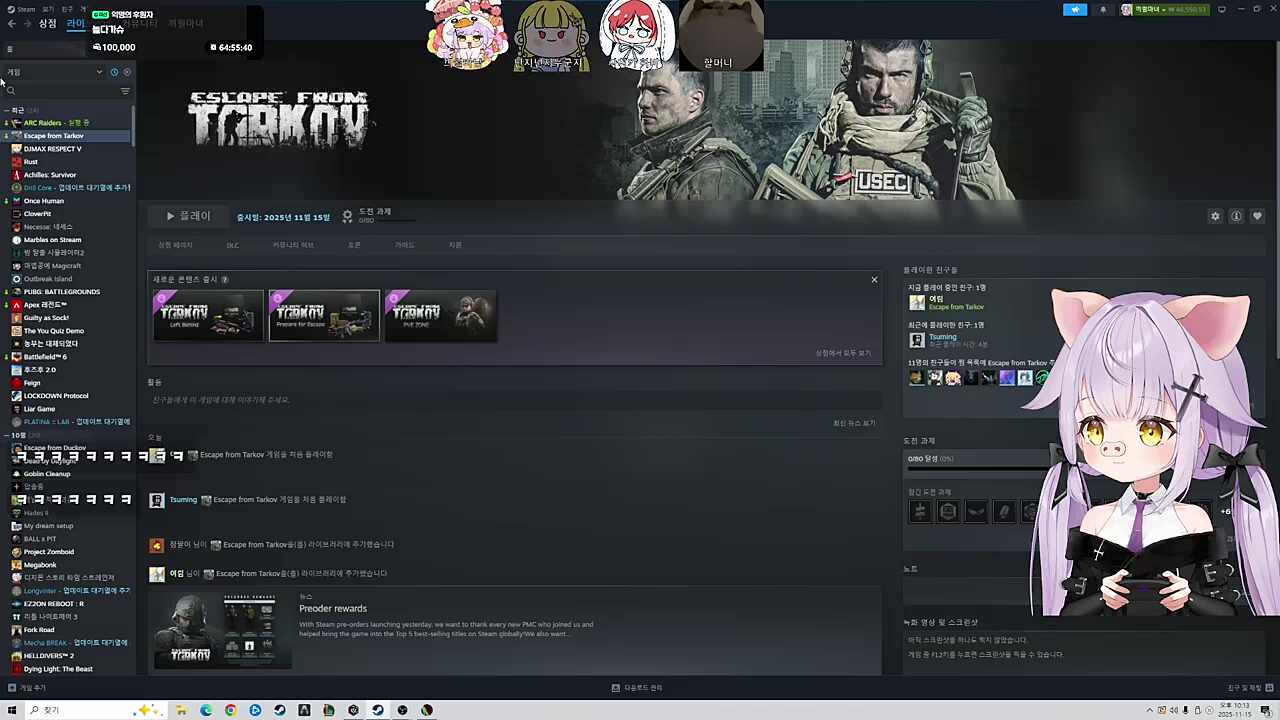
Task: Open the account name dropdown
Action: pyautogui.click(x=1165, y=10)
